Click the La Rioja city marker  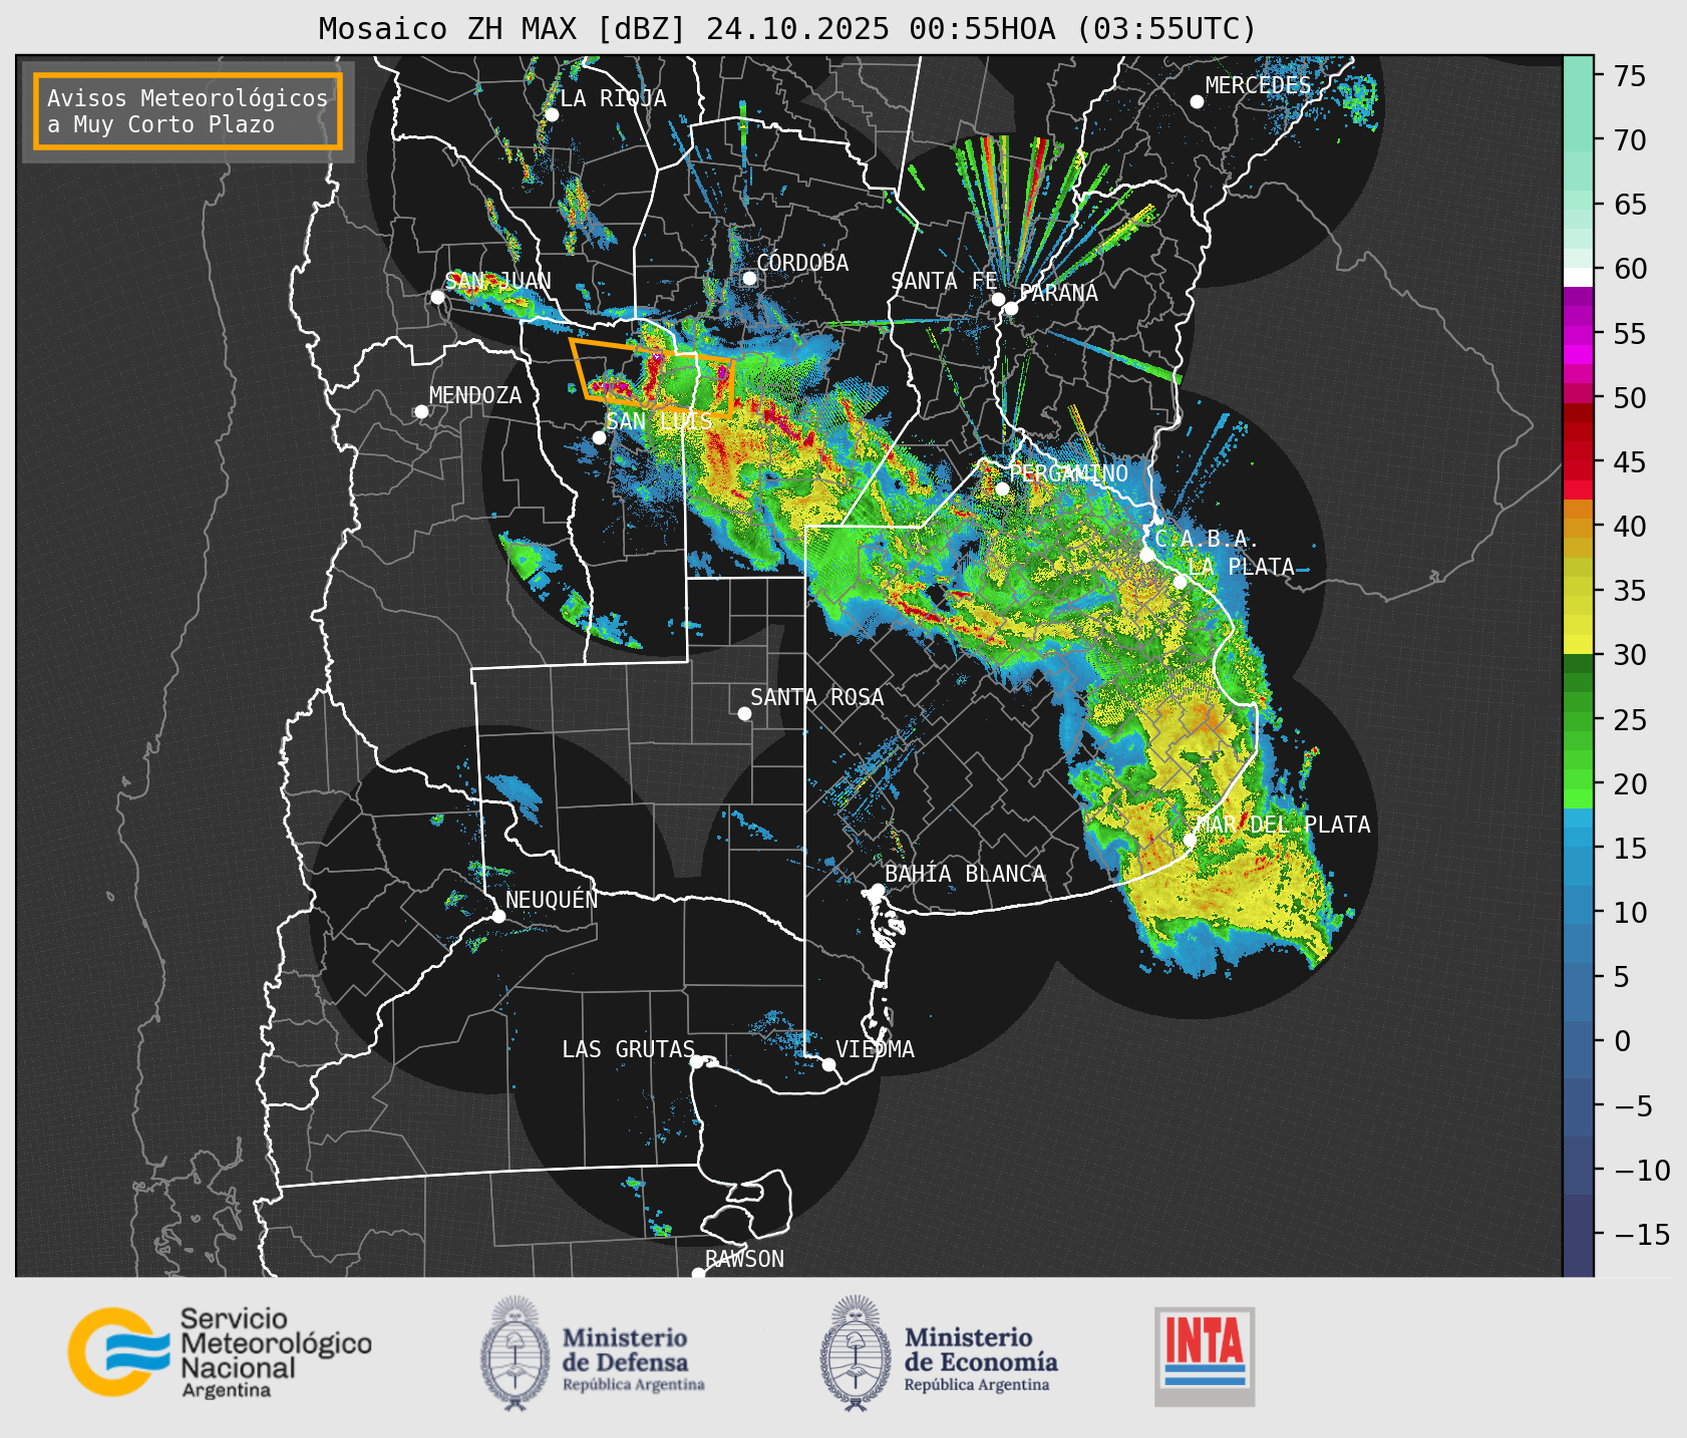551,115
